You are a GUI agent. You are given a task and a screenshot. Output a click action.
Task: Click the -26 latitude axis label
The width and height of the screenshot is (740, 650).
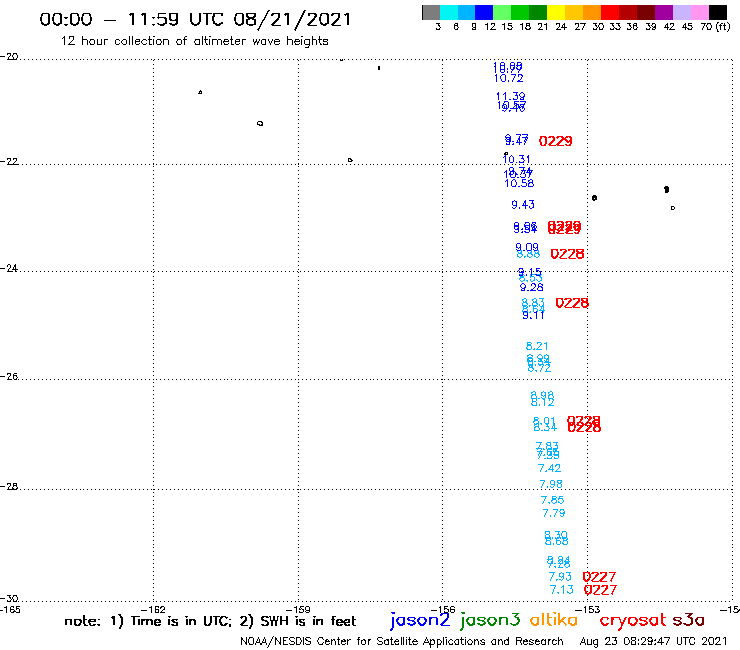[x=9, y=377]
